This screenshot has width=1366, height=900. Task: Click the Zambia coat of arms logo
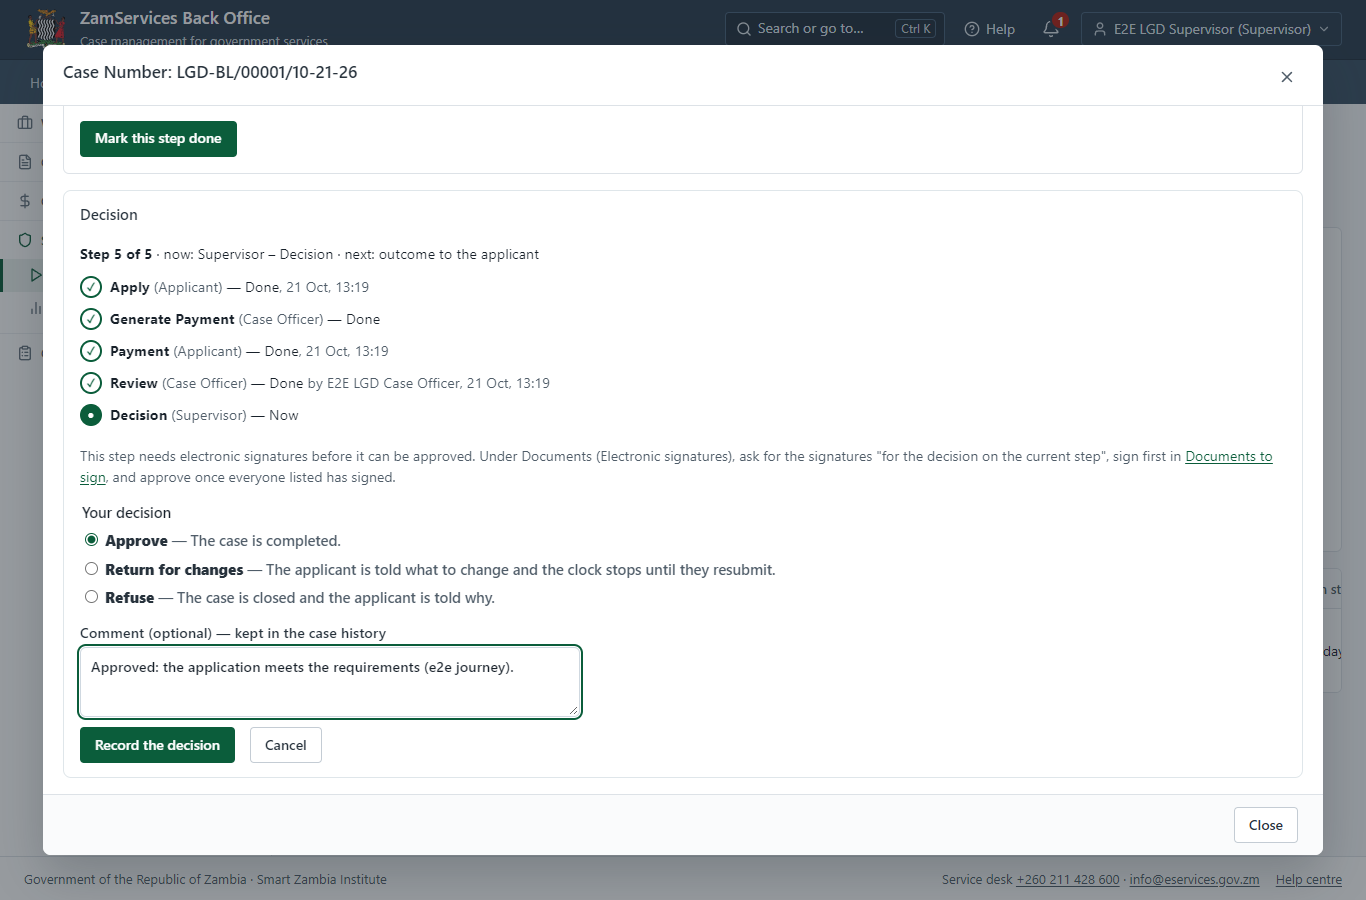[x=46, y=28]
